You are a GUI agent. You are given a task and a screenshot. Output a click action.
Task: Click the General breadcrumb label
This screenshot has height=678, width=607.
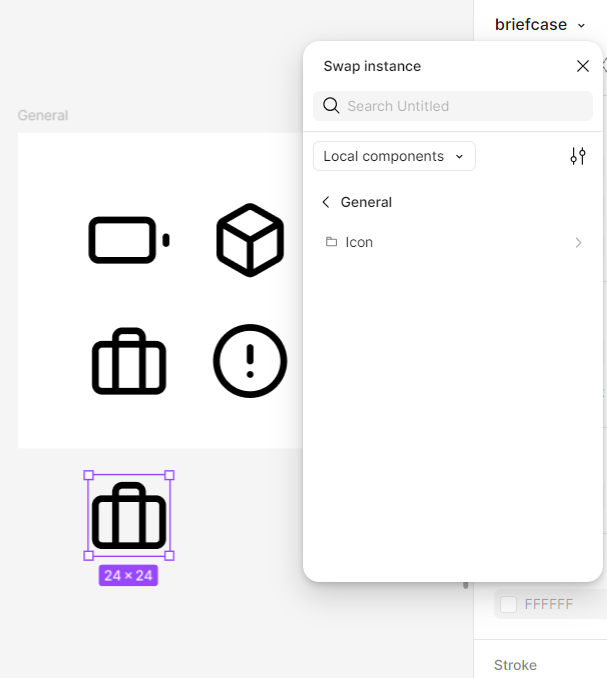click(366, 202)
